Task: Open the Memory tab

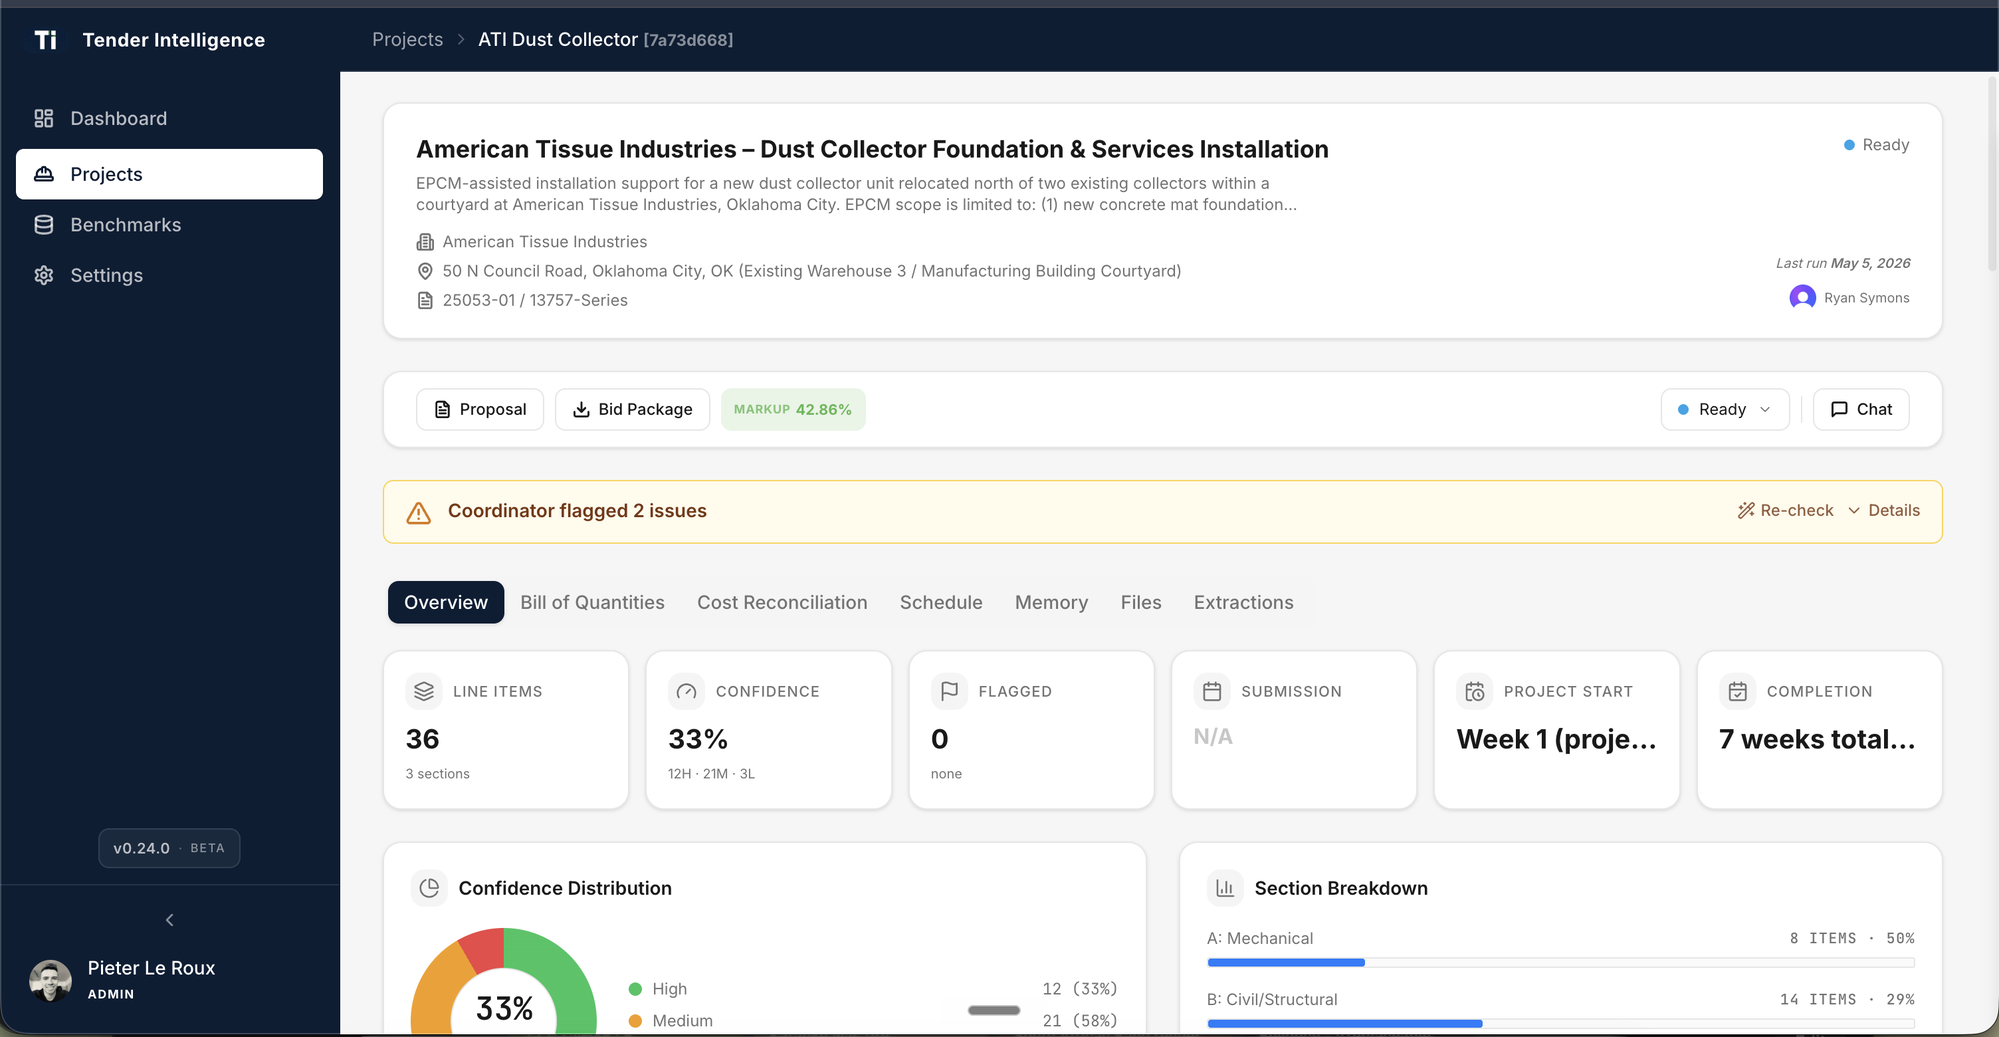Action: 1051,602
